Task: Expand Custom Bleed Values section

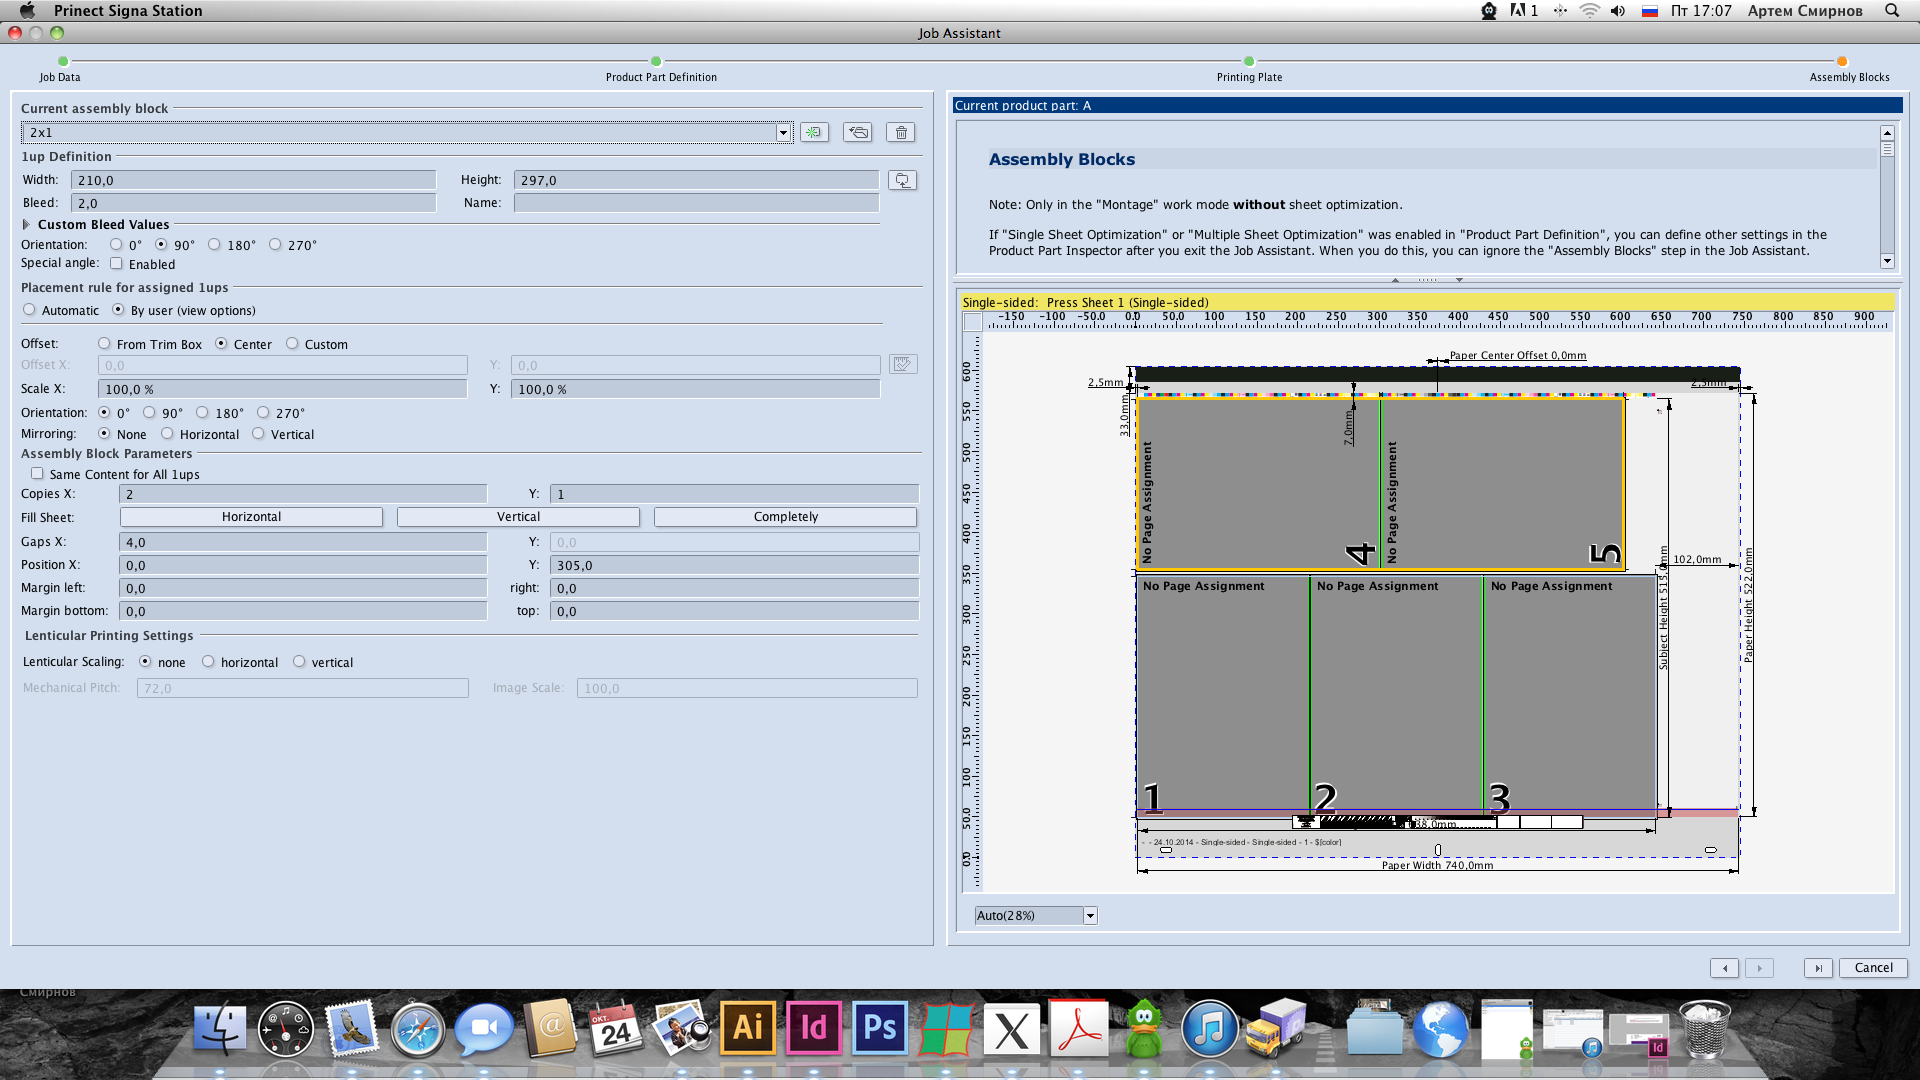Action: pos(26,225)
